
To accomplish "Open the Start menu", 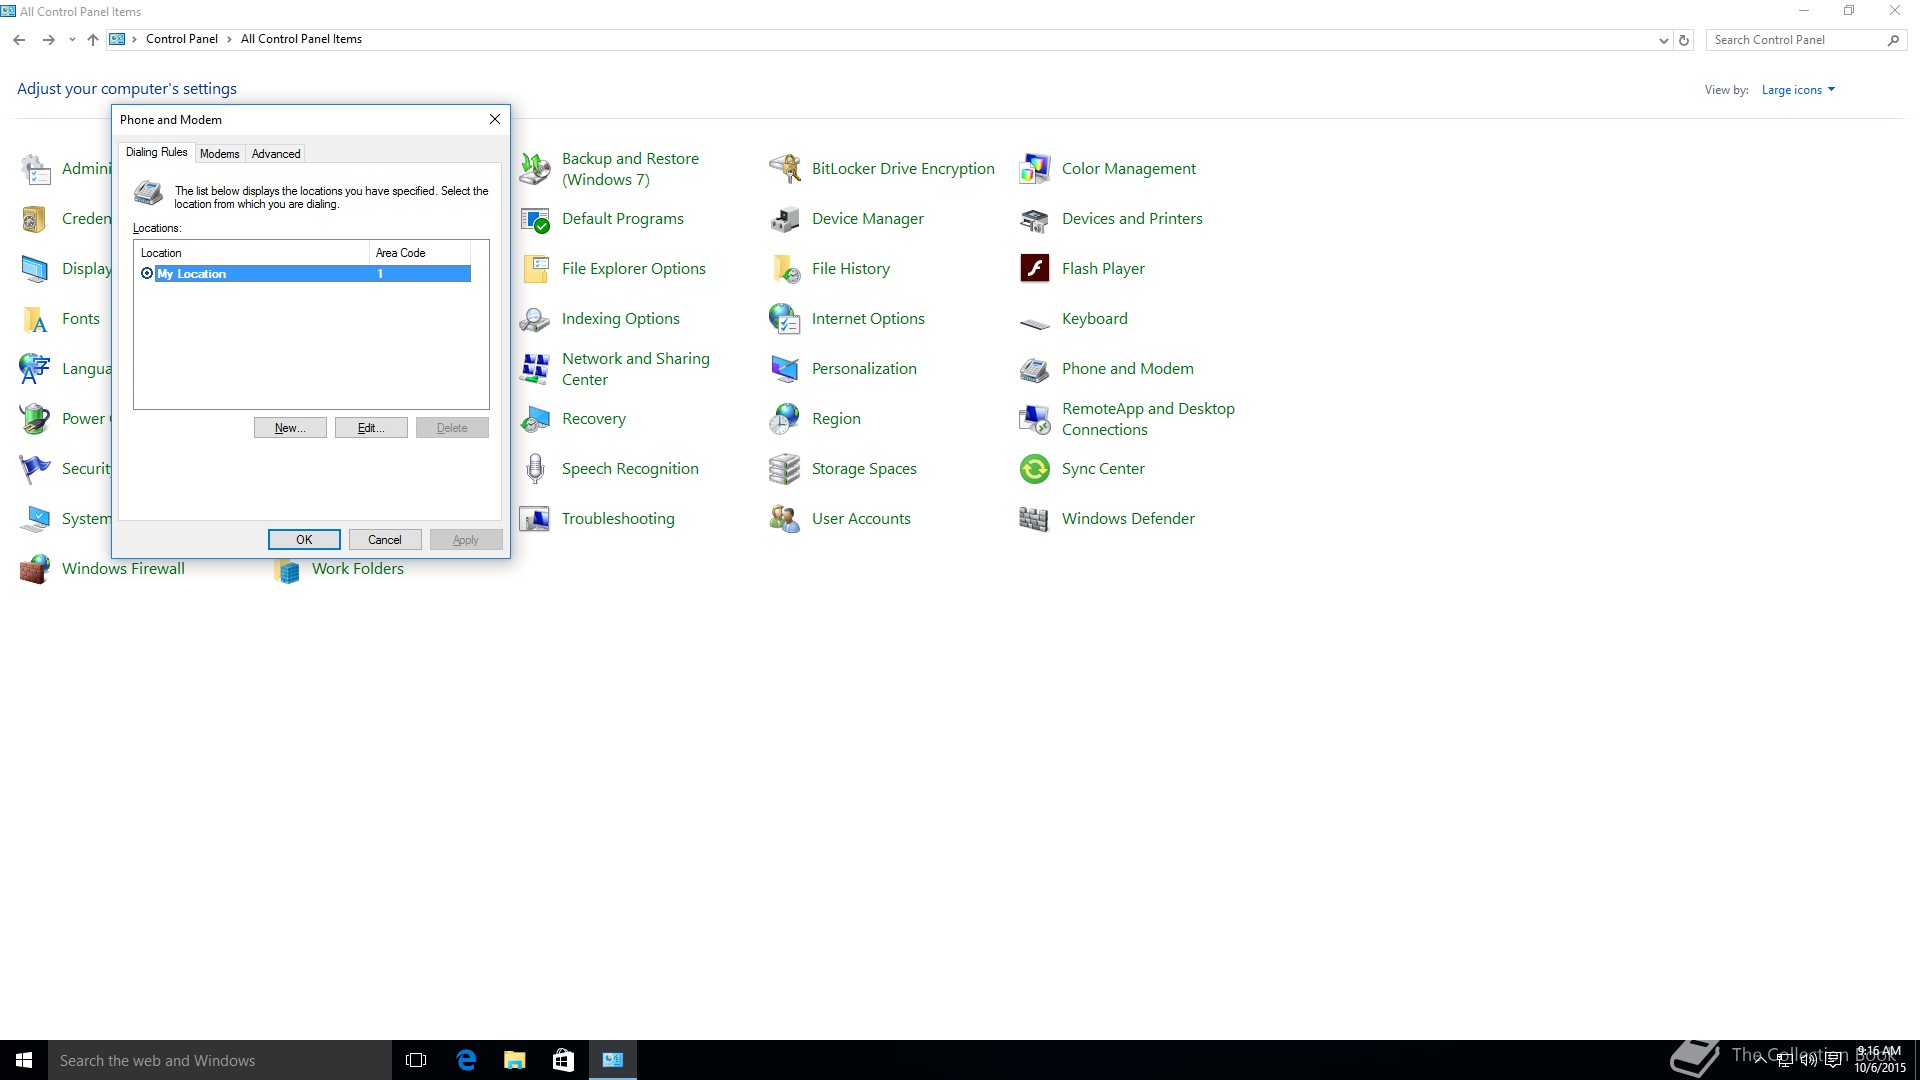I will click(24, 1060).
